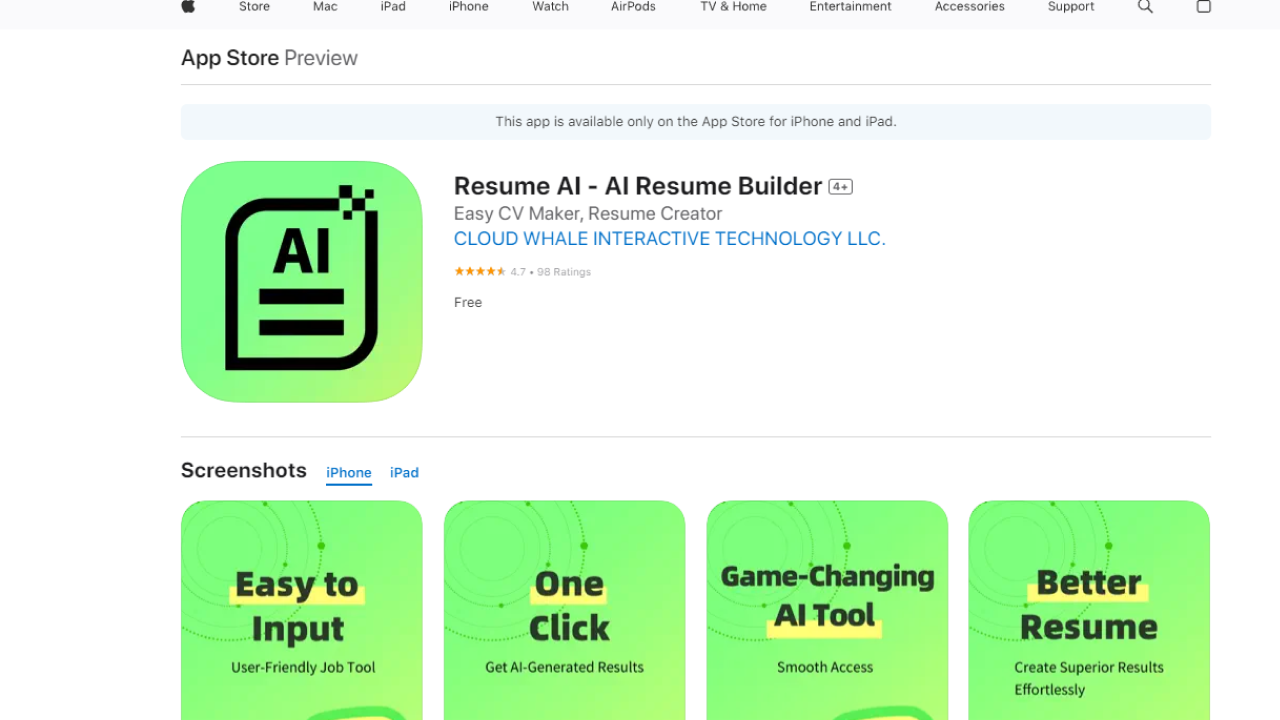The height and width of the screenshot is (720, 1280).
Task: Open the Easy to Input screenshot
Action: [302, 610]
